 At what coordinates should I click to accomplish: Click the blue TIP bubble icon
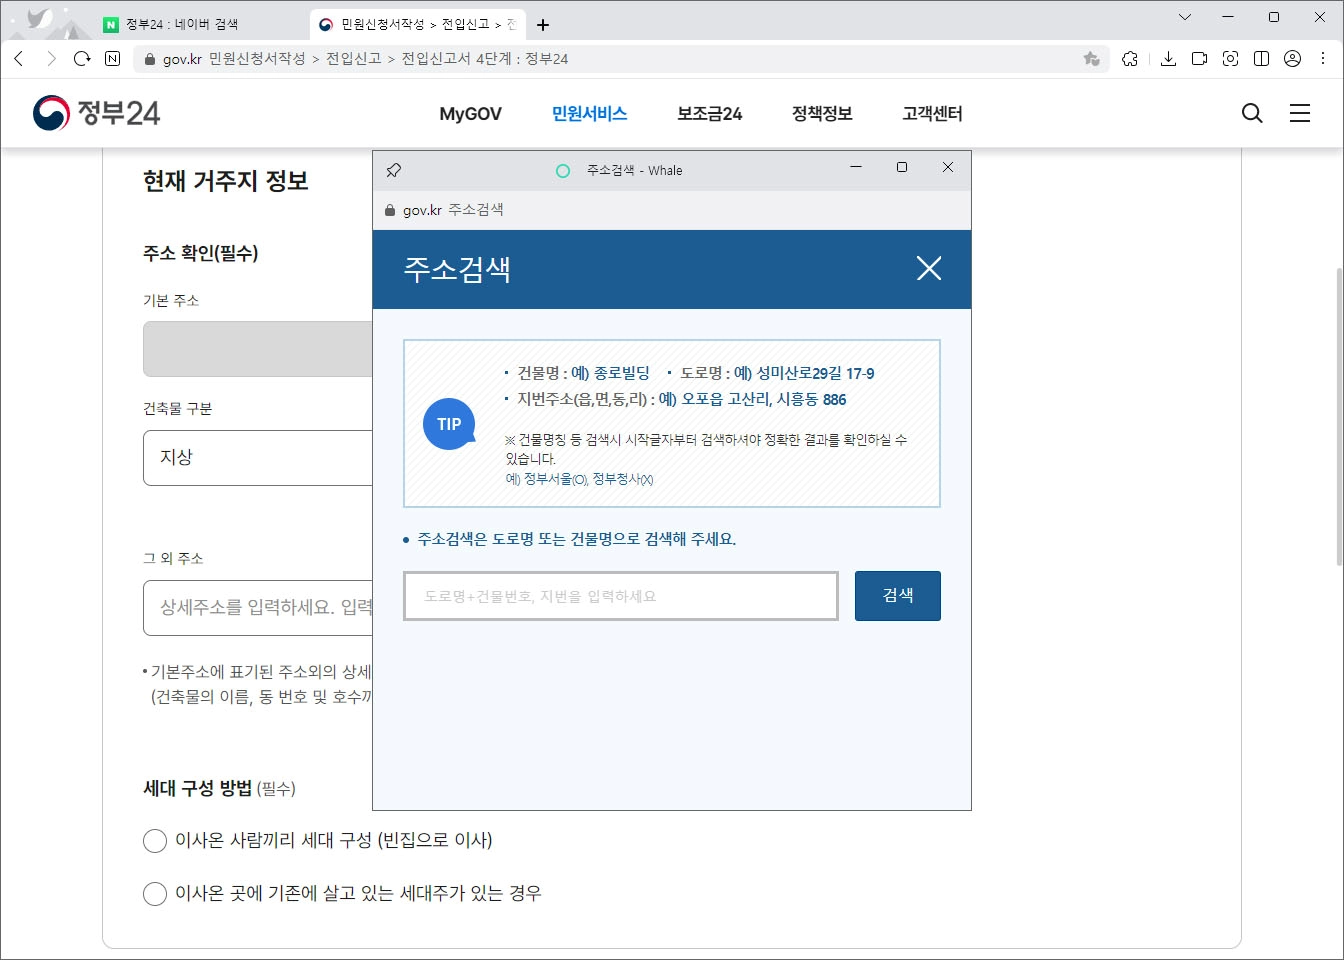448,423
